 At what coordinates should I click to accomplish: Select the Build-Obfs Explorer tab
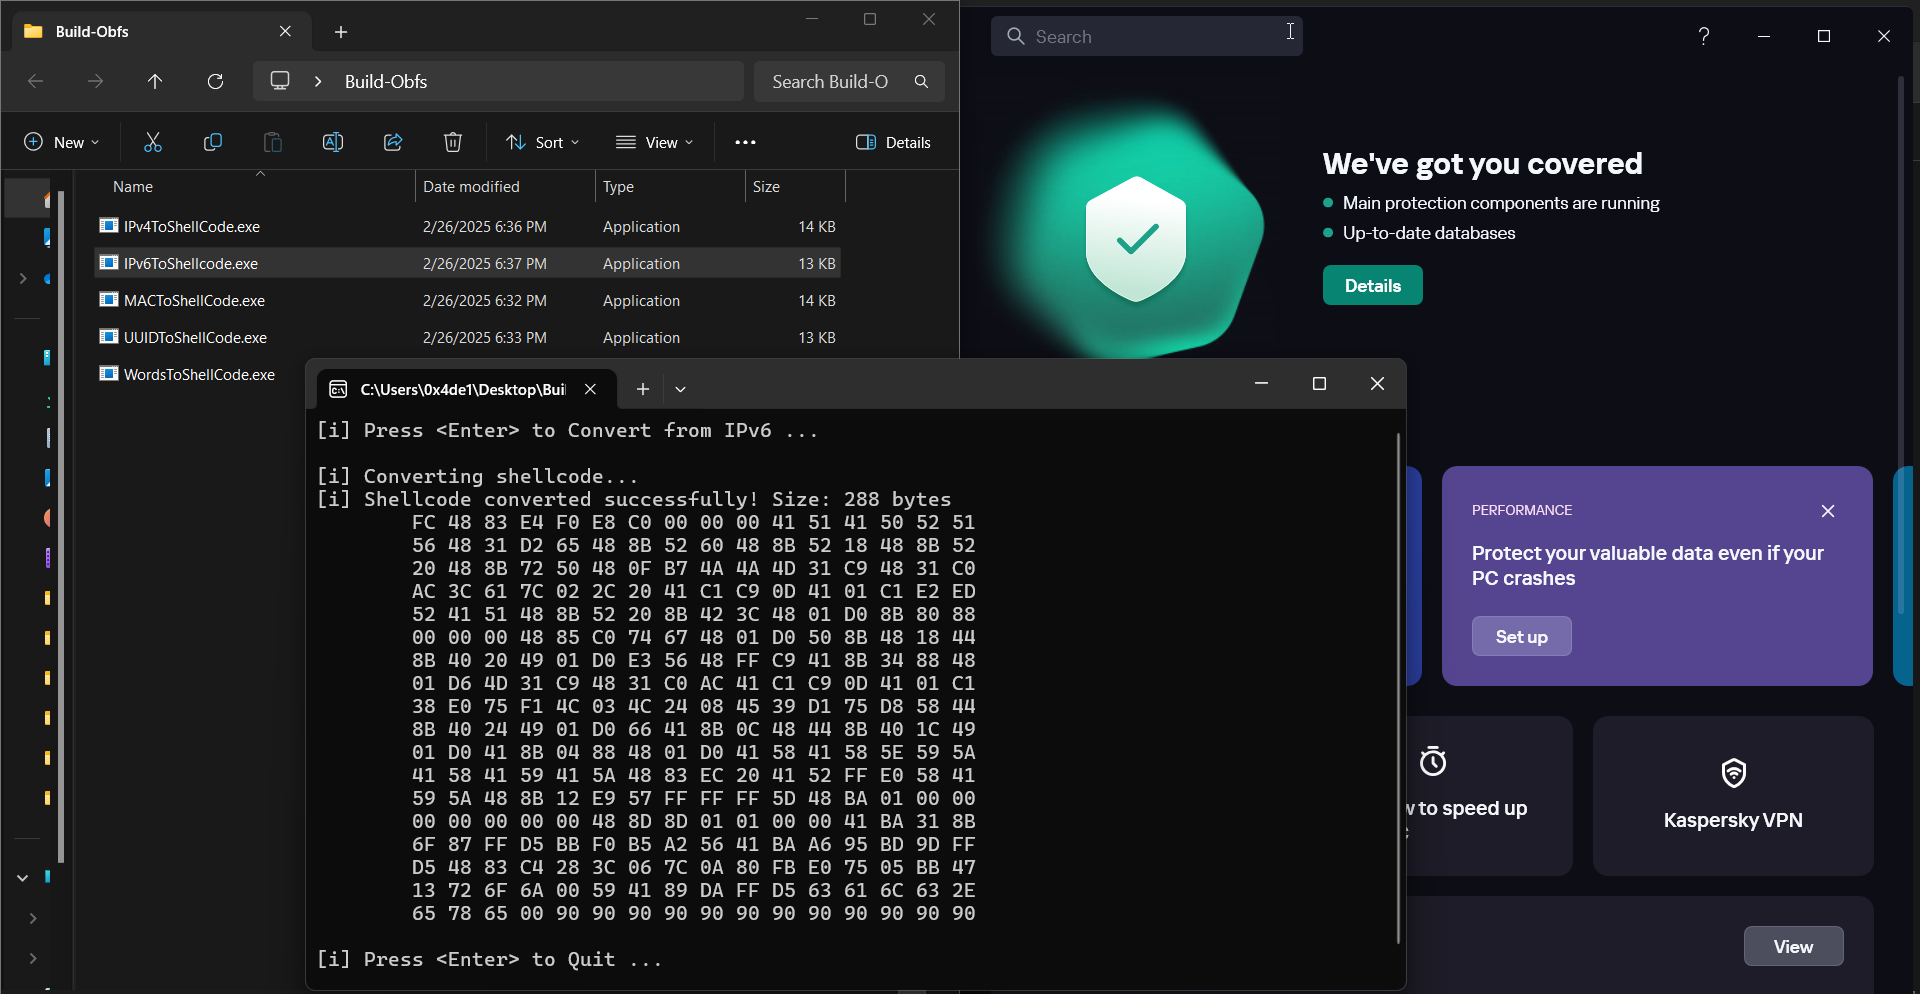click(x=160, y=32)
